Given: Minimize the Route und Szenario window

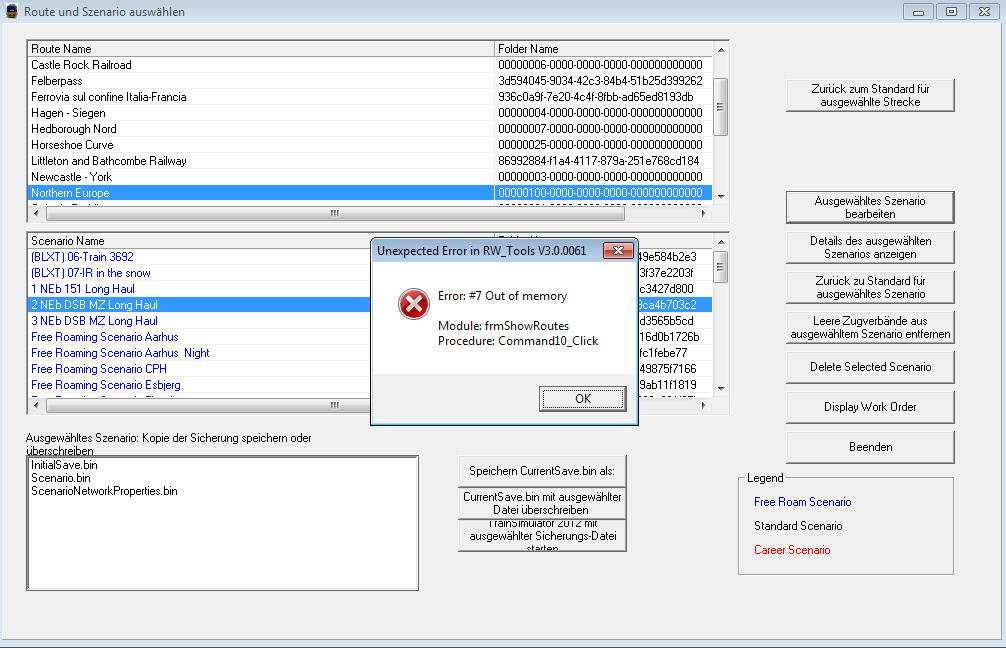Looking at the screenshot, I should click(x=918, y=12).
